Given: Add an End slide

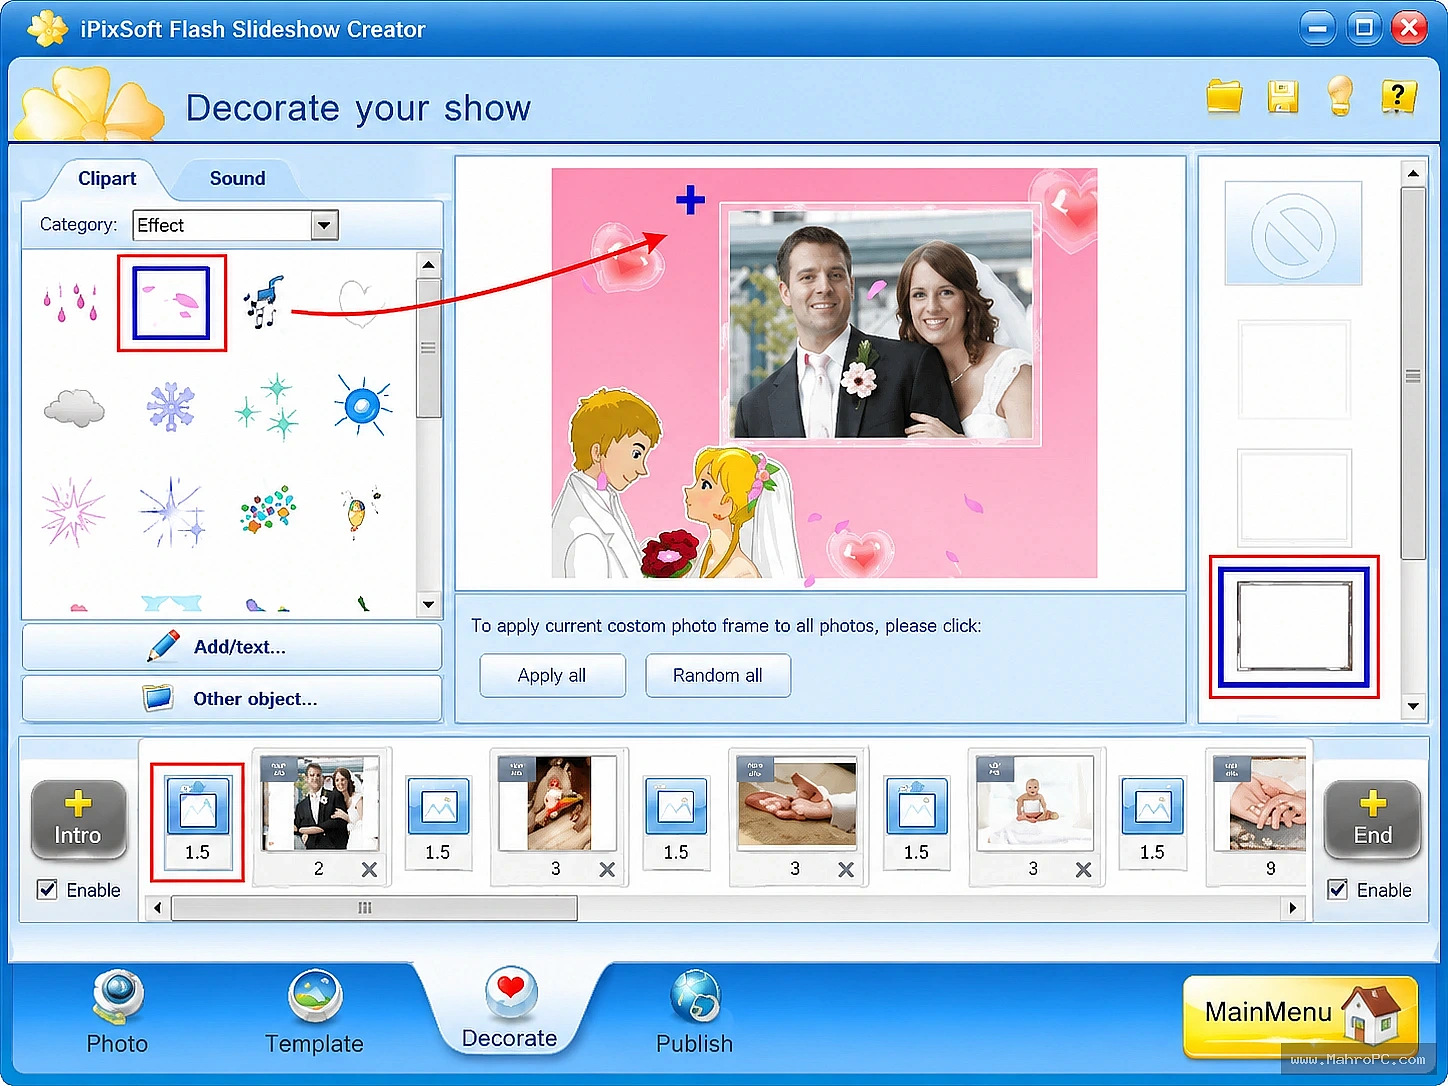Looking at the screenshot, I should 1372,820.
